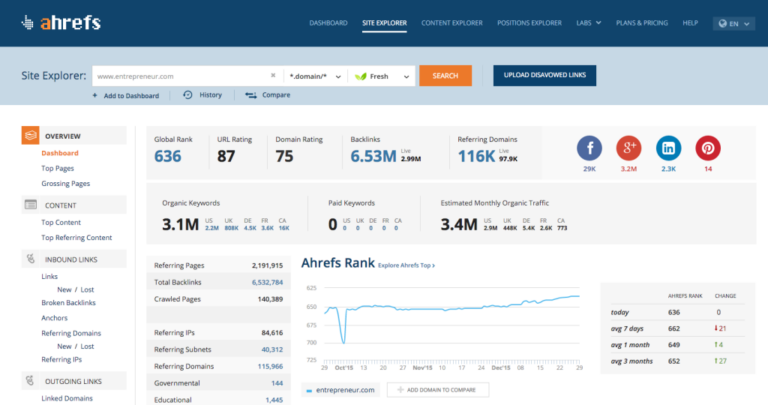Go to the Dashboard nav item
Screen dimensions: 768x405
coord(328,23)
